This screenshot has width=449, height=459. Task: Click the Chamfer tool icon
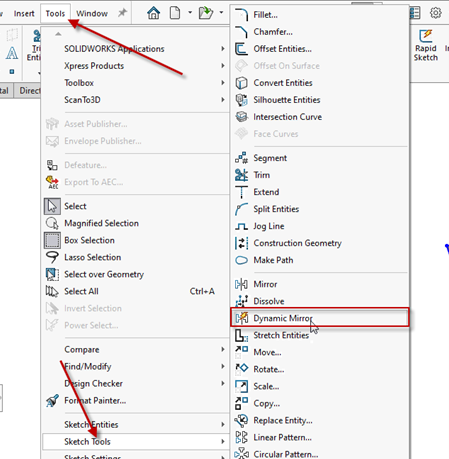tap(241, 32)
